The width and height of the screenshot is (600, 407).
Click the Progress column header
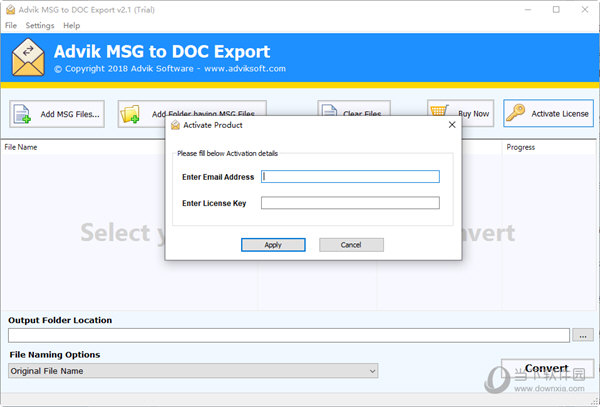point(520,147)
